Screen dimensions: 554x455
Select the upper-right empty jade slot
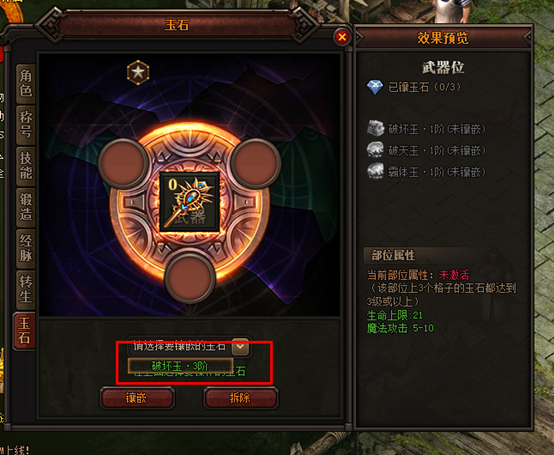pyautogui.click(x=256, y=163)
